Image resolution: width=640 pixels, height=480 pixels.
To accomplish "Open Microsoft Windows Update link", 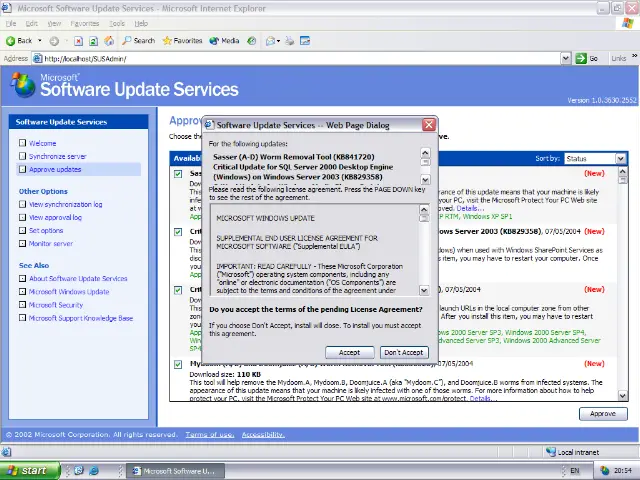I will click(x=69, y=291).
